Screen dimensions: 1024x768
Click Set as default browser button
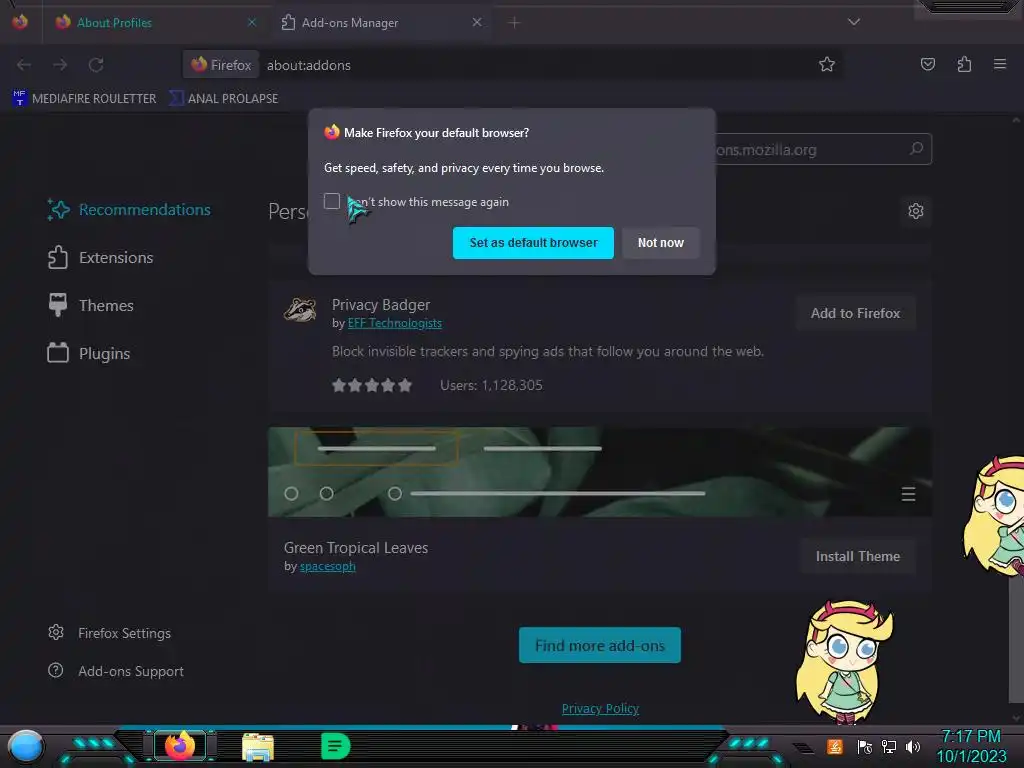pyautogui.click(x=533, y=243)
